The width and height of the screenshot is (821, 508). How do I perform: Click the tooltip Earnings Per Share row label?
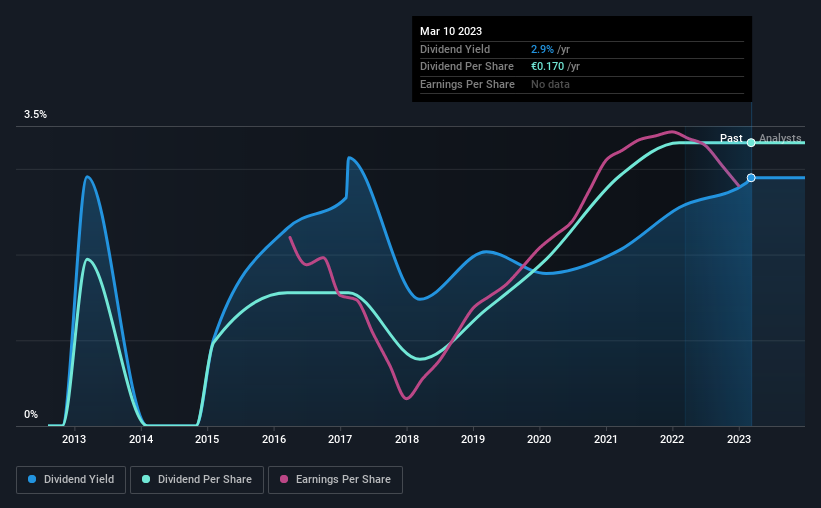[x=467, y=84]
